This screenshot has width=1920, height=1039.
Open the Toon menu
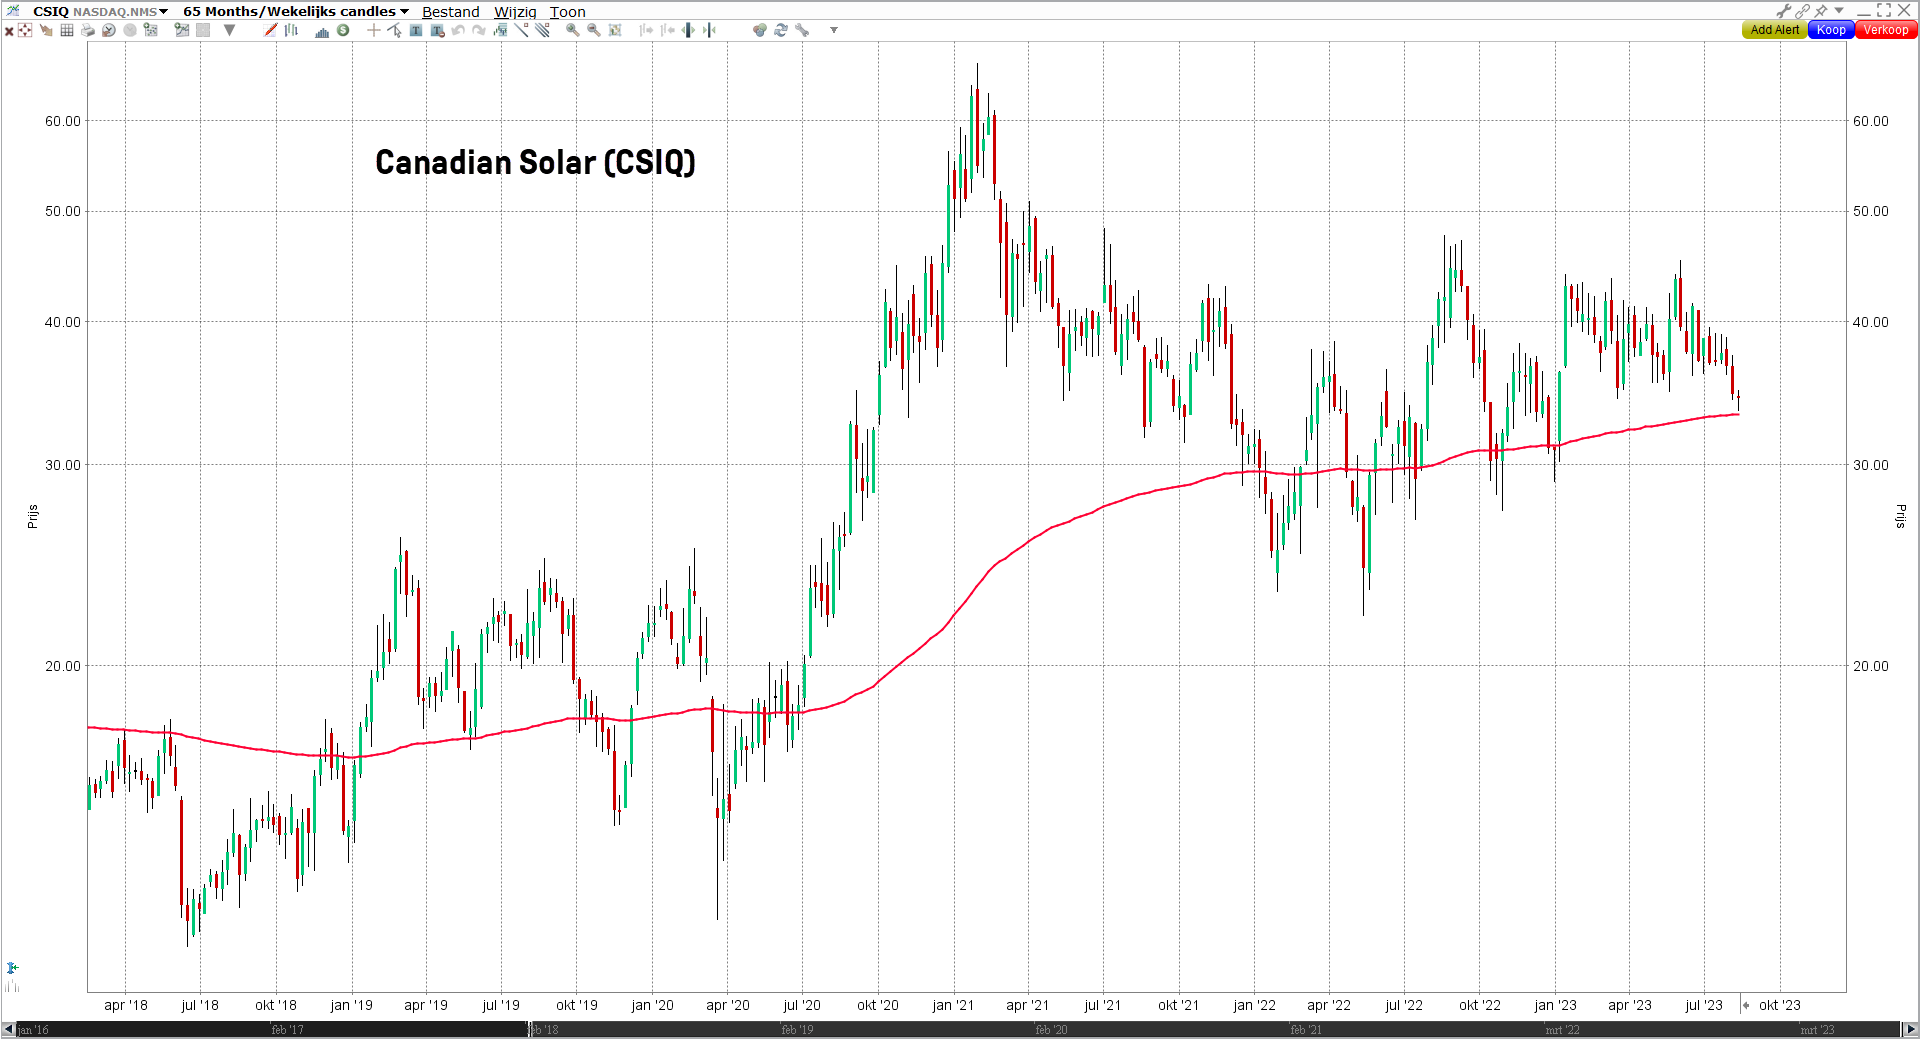(x=567, y=12)
